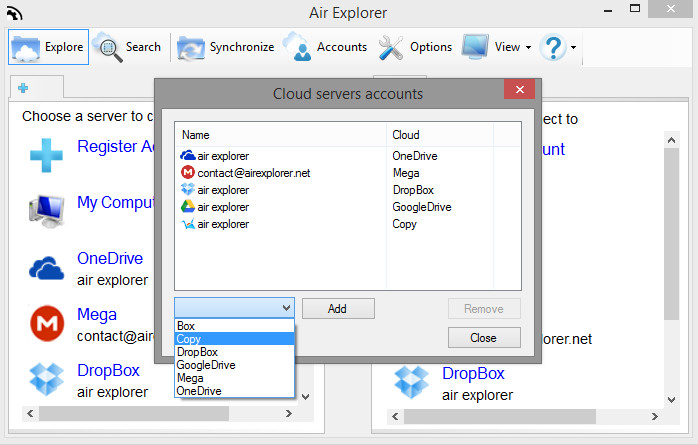Click the Options wrench icon

point(390,48)
